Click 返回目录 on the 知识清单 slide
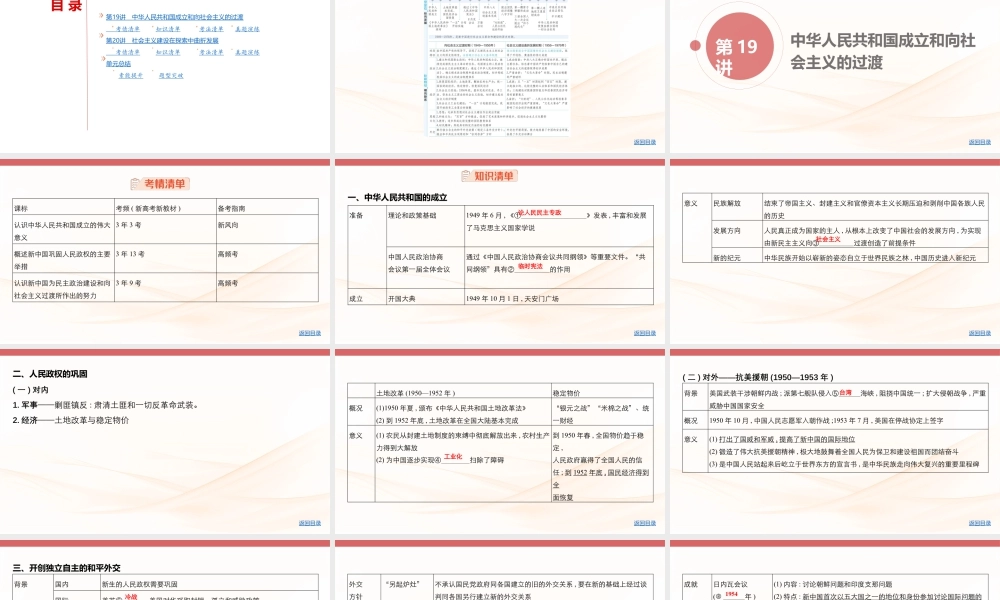1000x600 pixels. (645, 333)
